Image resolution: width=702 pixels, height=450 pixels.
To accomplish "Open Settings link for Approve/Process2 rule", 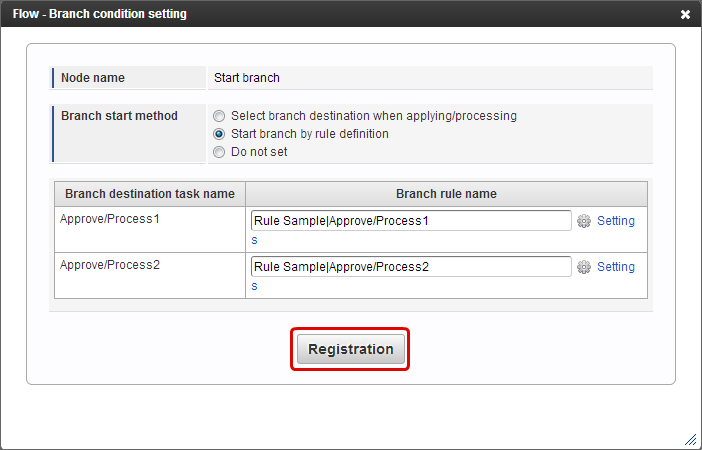I will click(x=616, y=267).
